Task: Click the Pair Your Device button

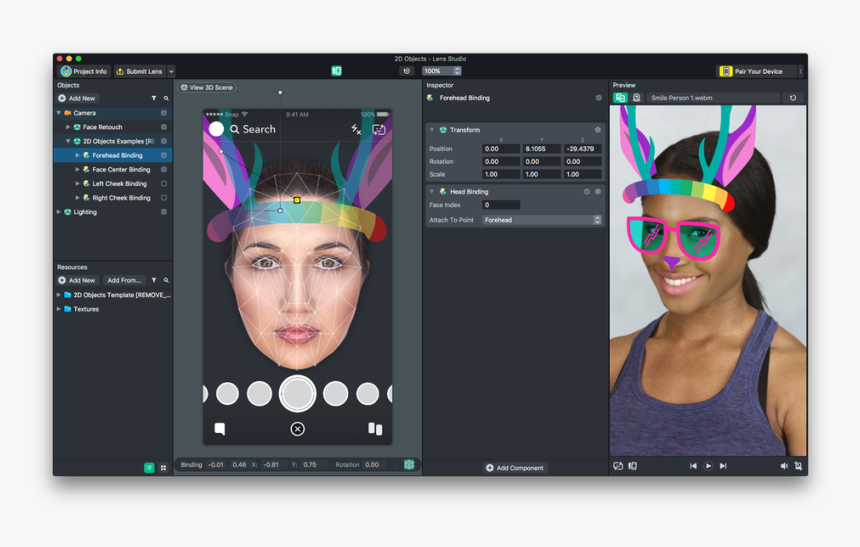Action: click(757, 71)
